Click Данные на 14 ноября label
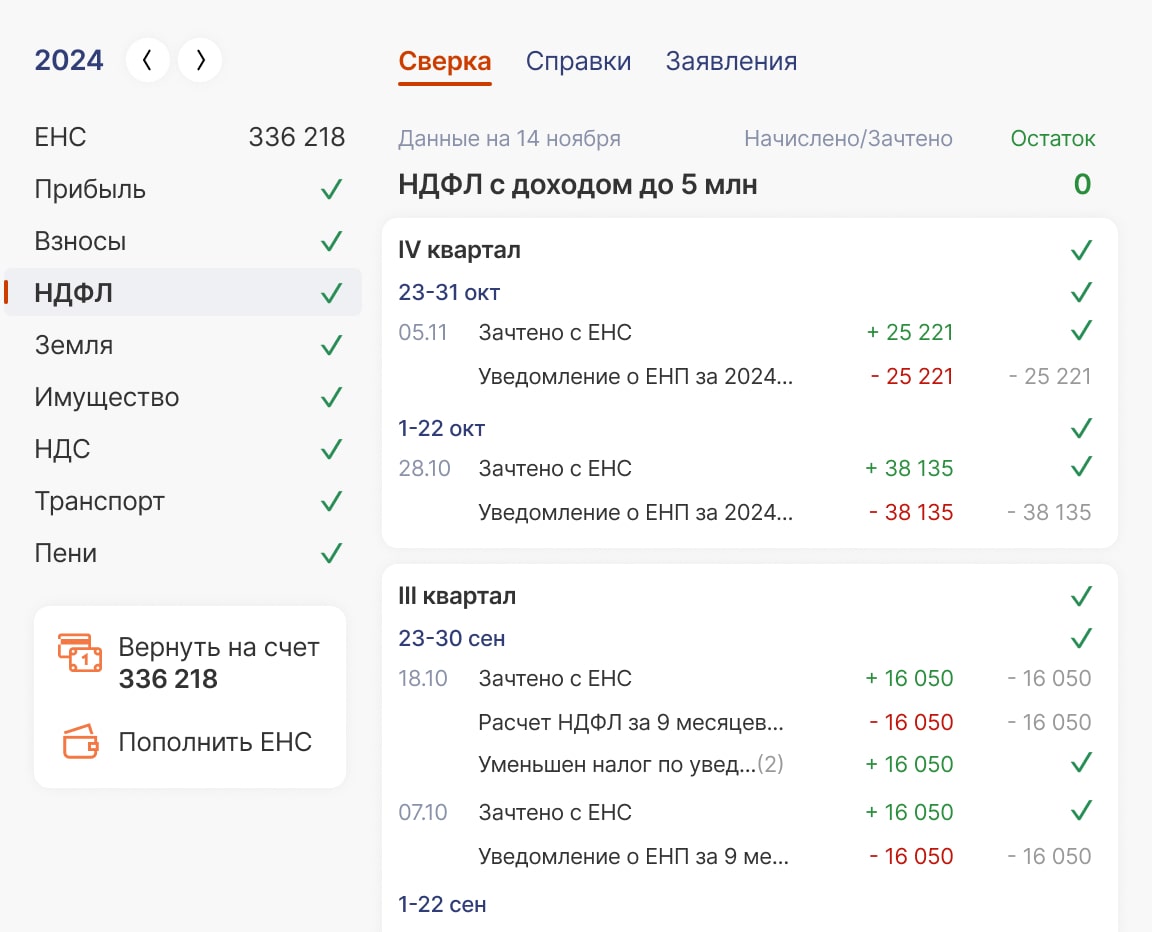Image resolution: width=1152 pixels, height=932 pixels. [x=509, y=138]
